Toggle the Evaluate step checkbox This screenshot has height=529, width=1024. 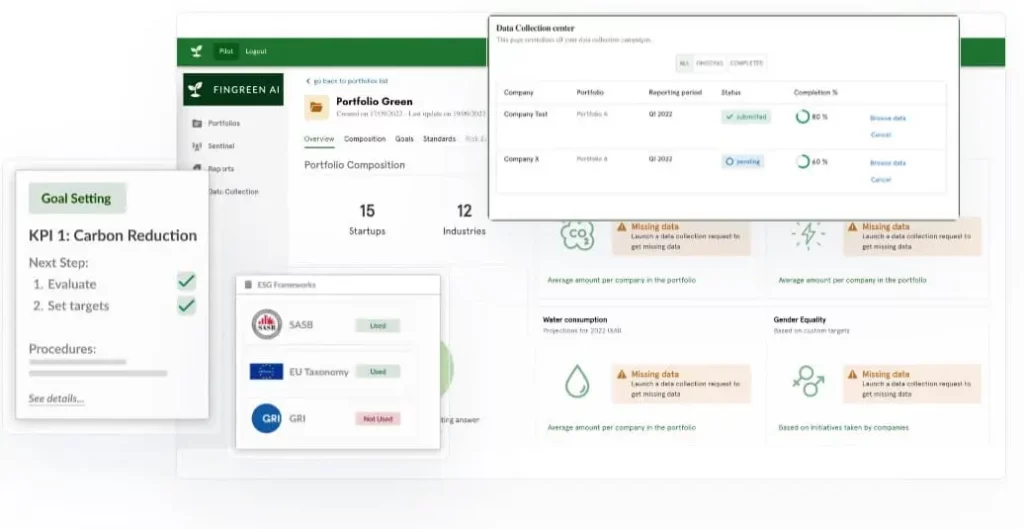coord(186,281)
